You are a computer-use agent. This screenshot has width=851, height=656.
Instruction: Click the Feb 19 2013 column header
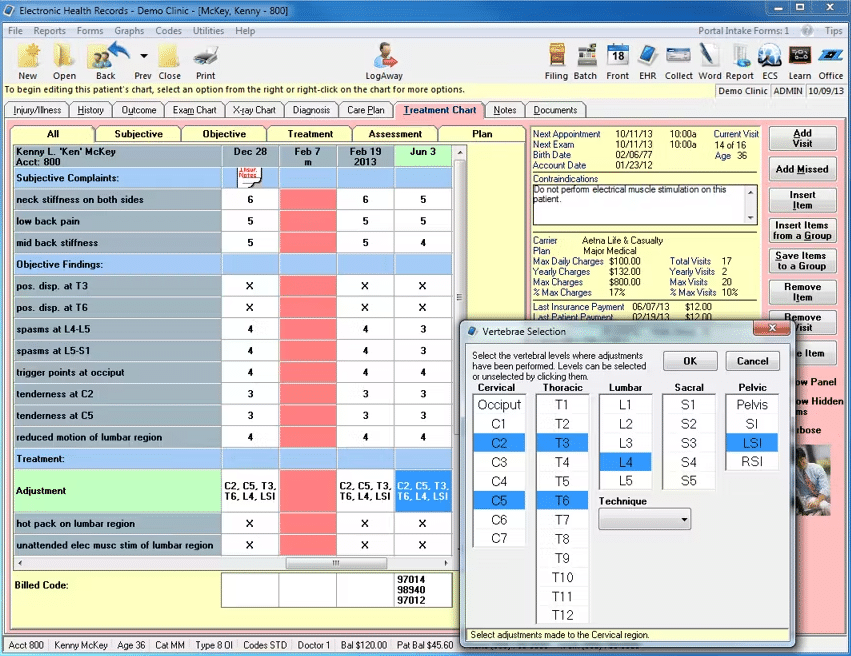[365, 156]
